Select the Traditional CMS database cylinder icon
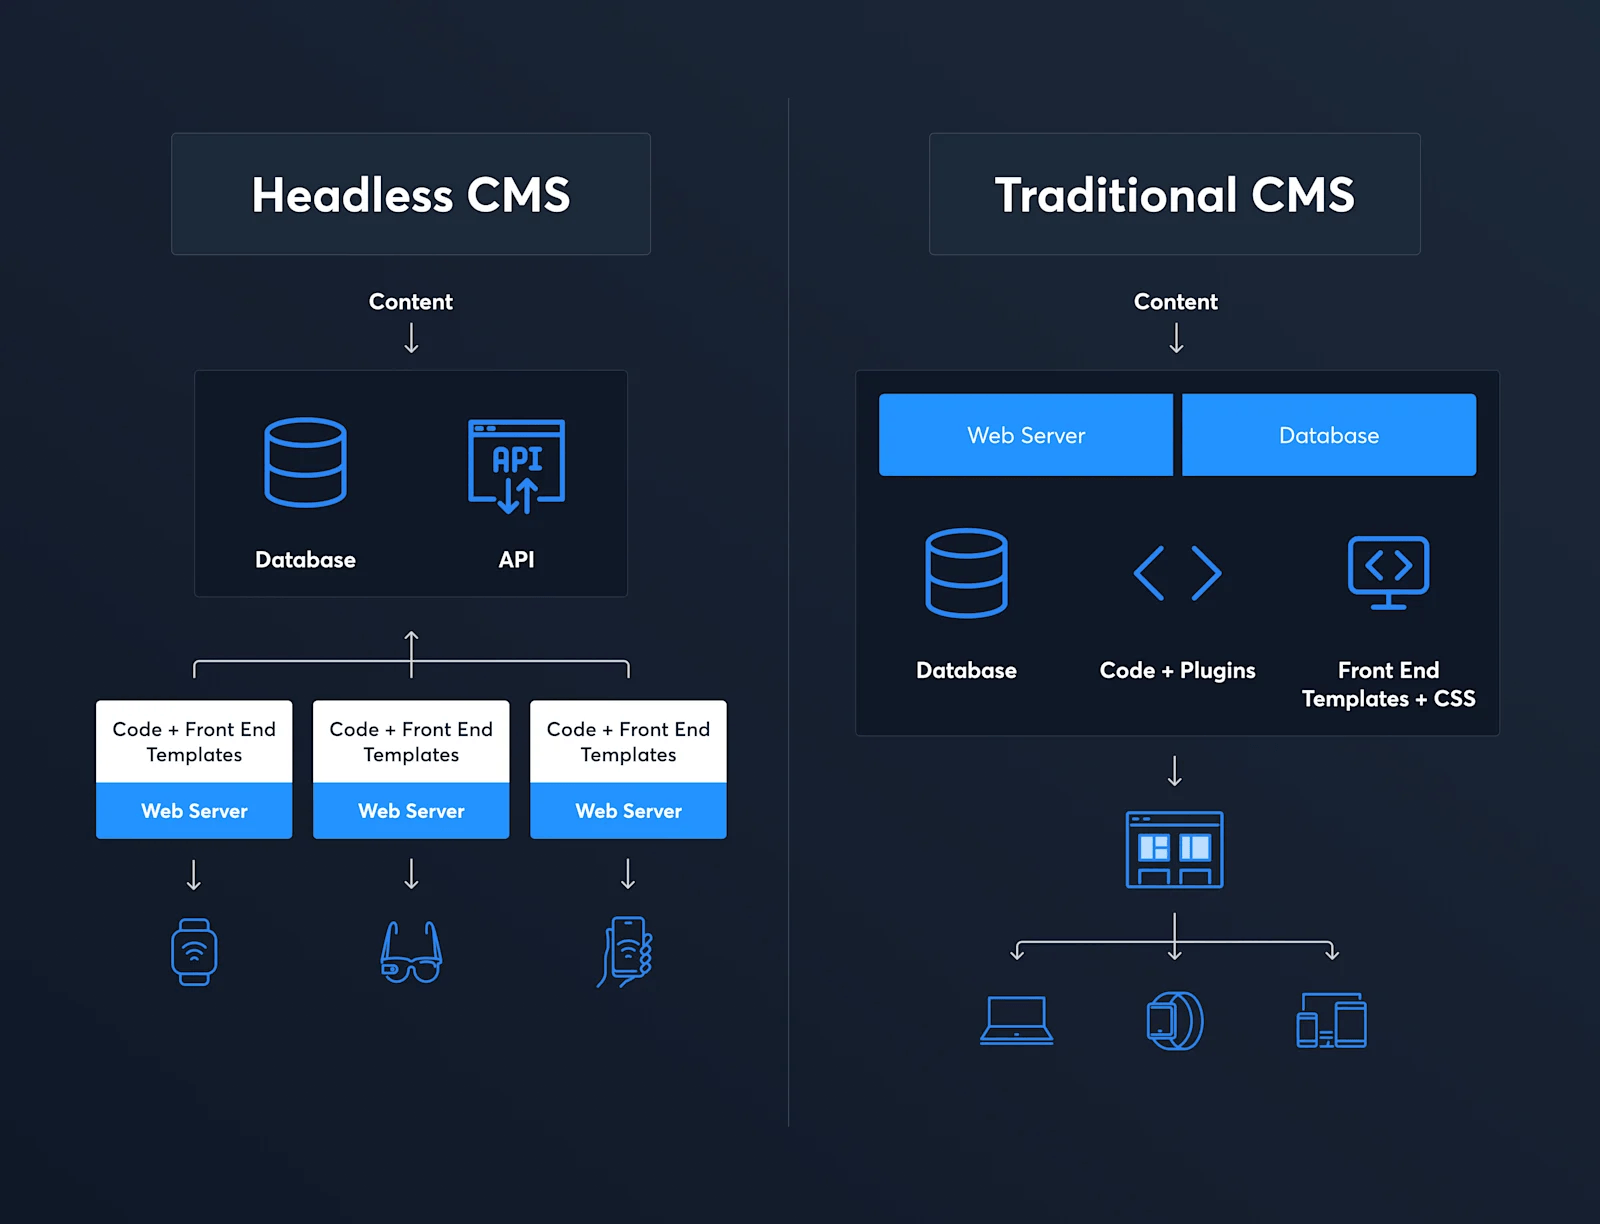Image resolution: width=1600 pixels, height=1224 pixels. click(966, 573)
